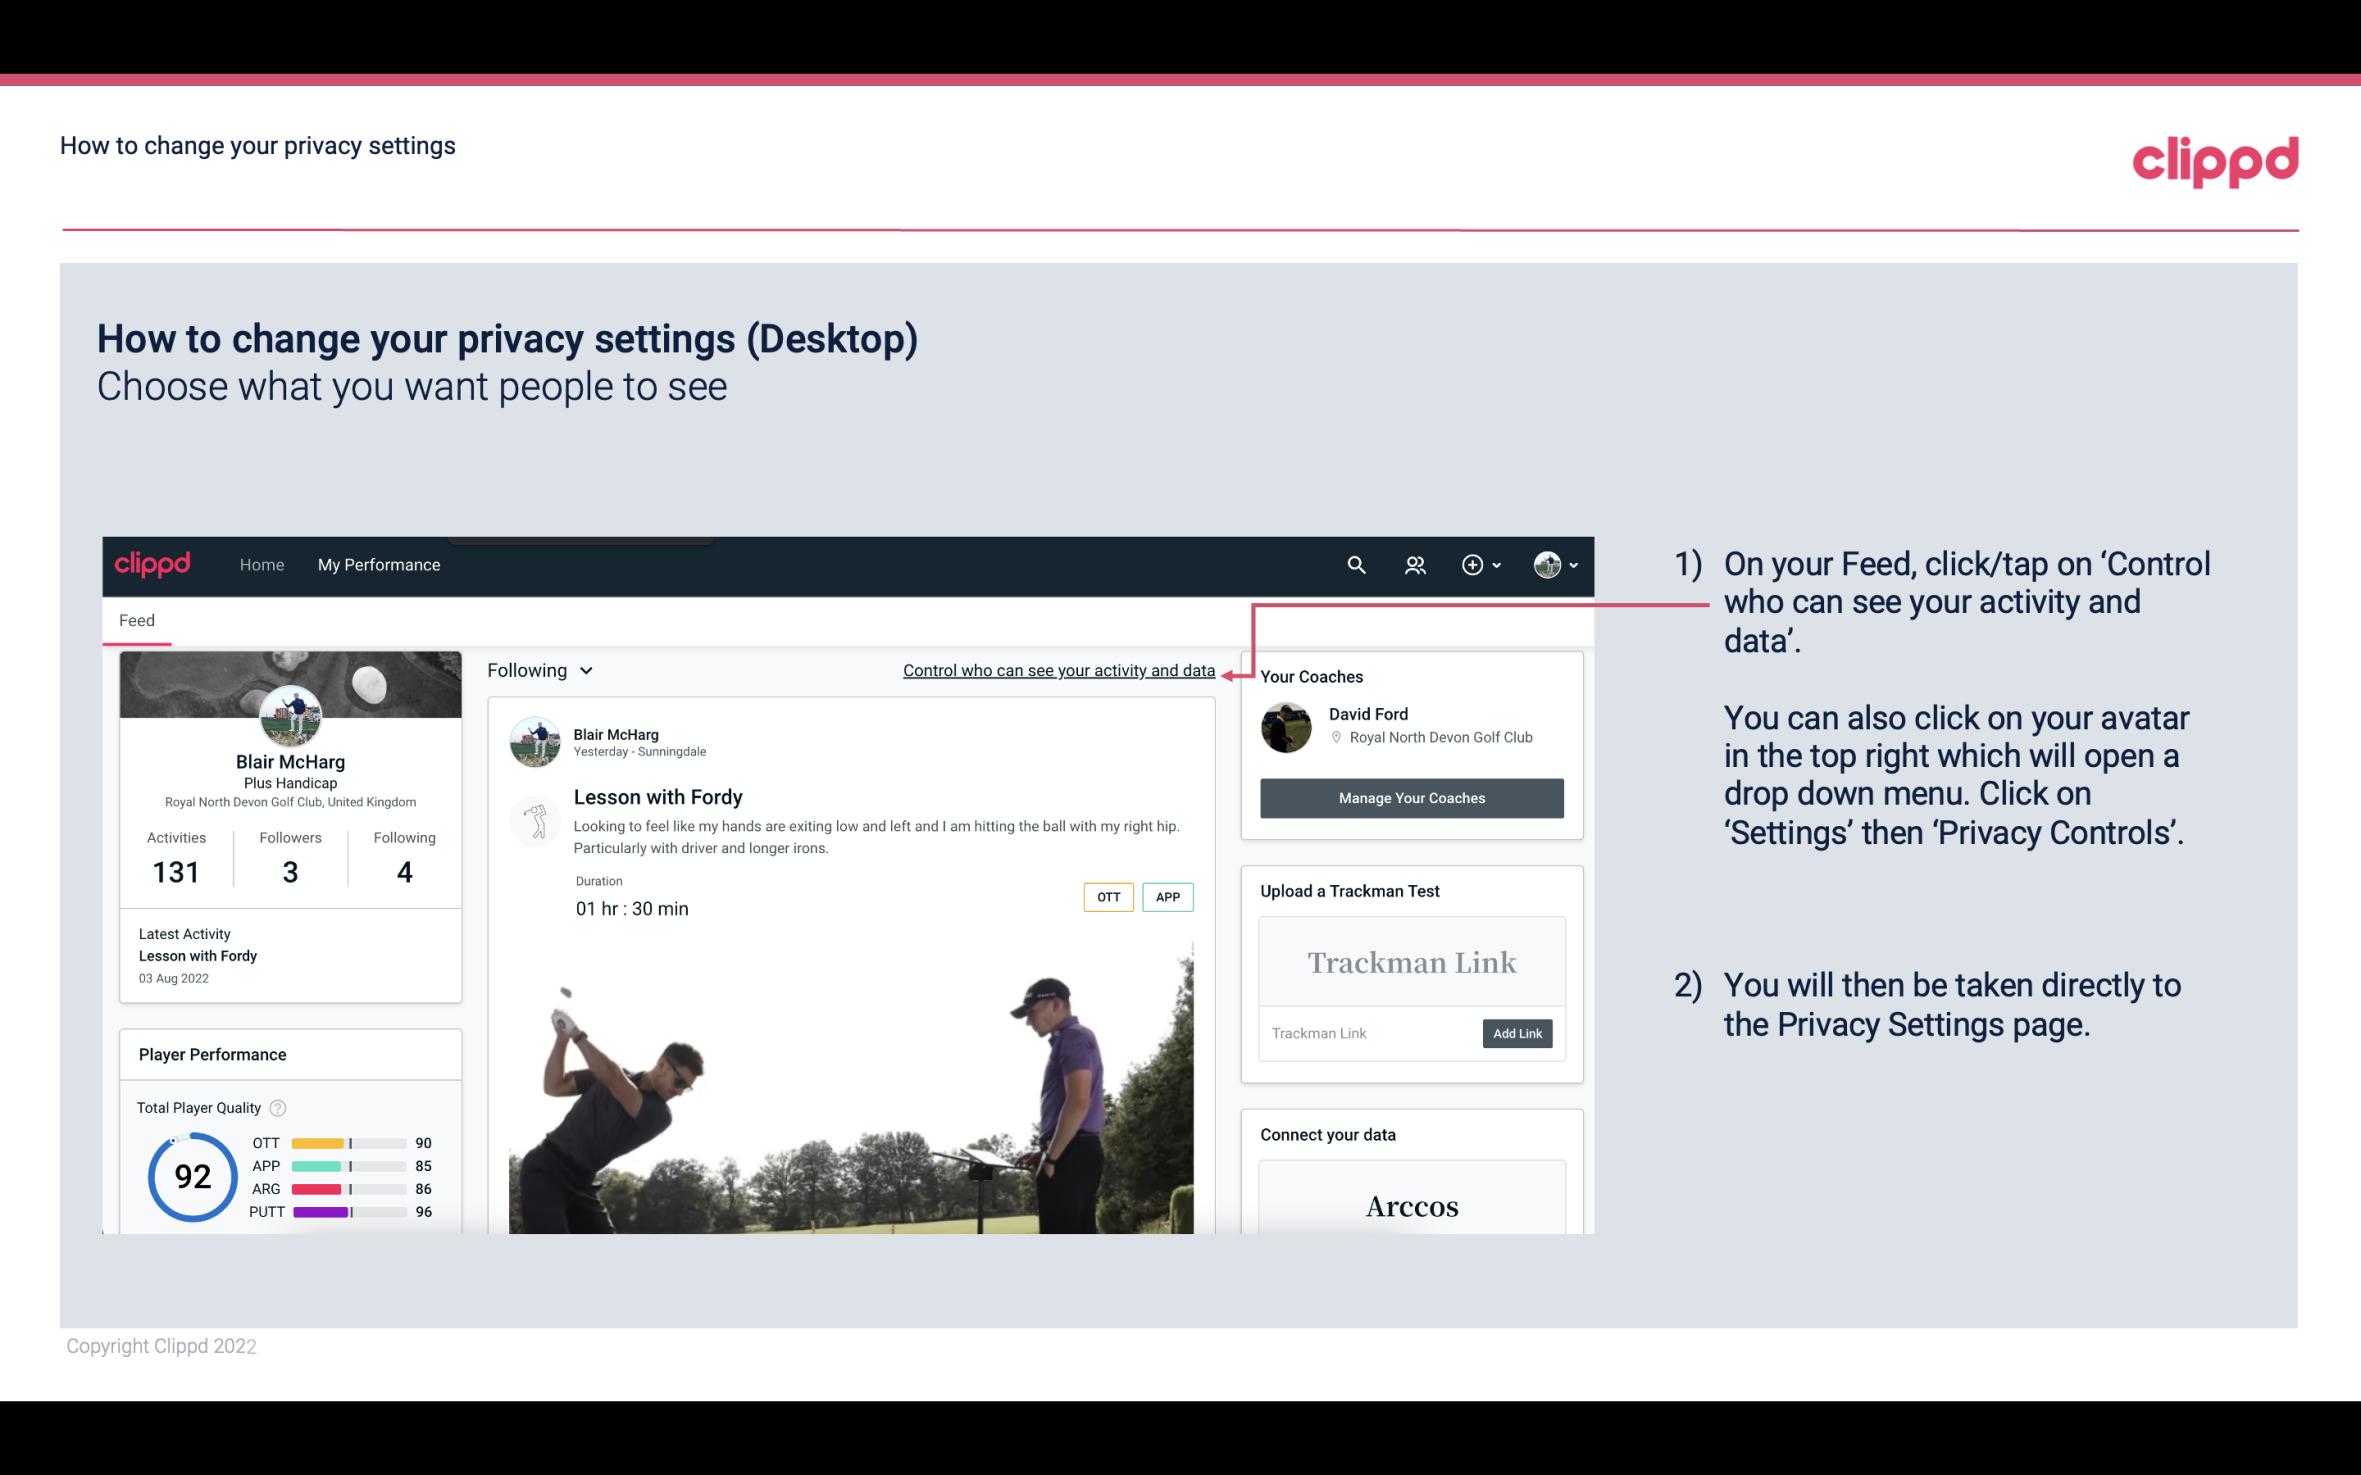Click the user avatar icon top right
This screenshot has height=1475, width=2361.
tap(1546, 562)
